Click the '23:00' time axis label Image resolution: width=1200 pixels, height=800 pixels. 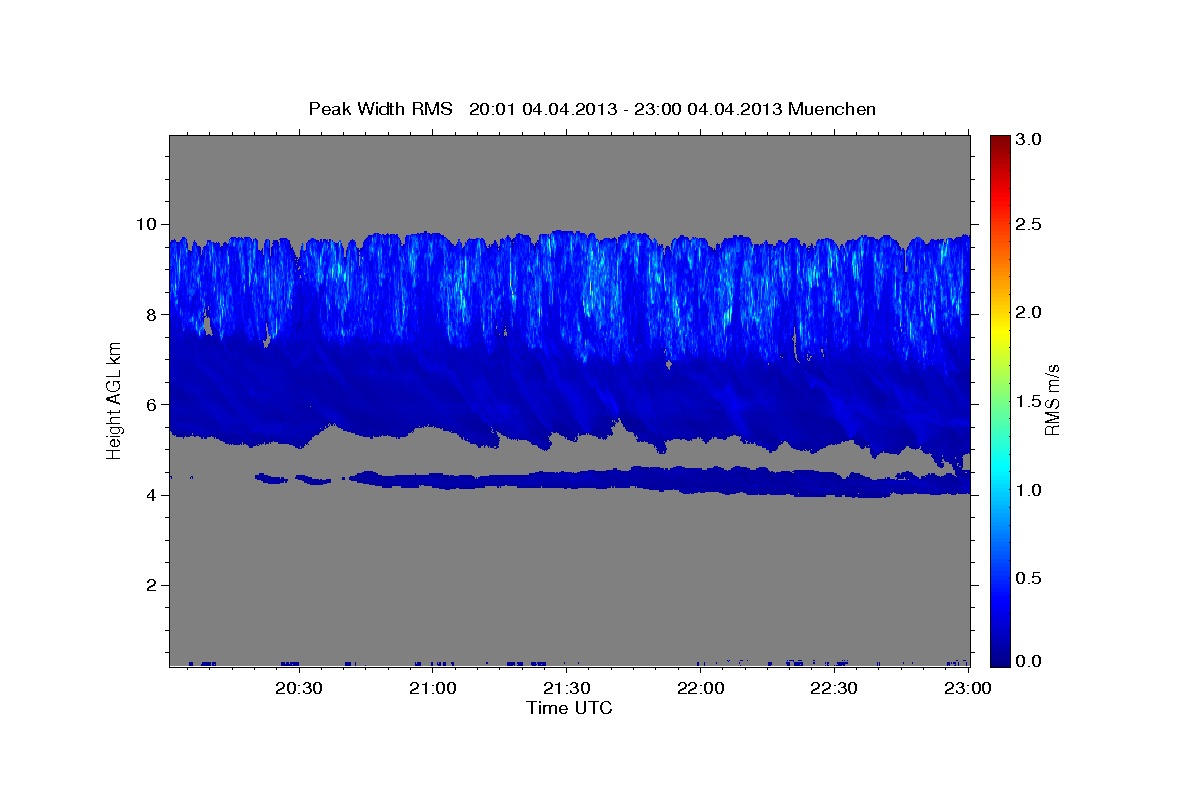click(x=968, y=688)
